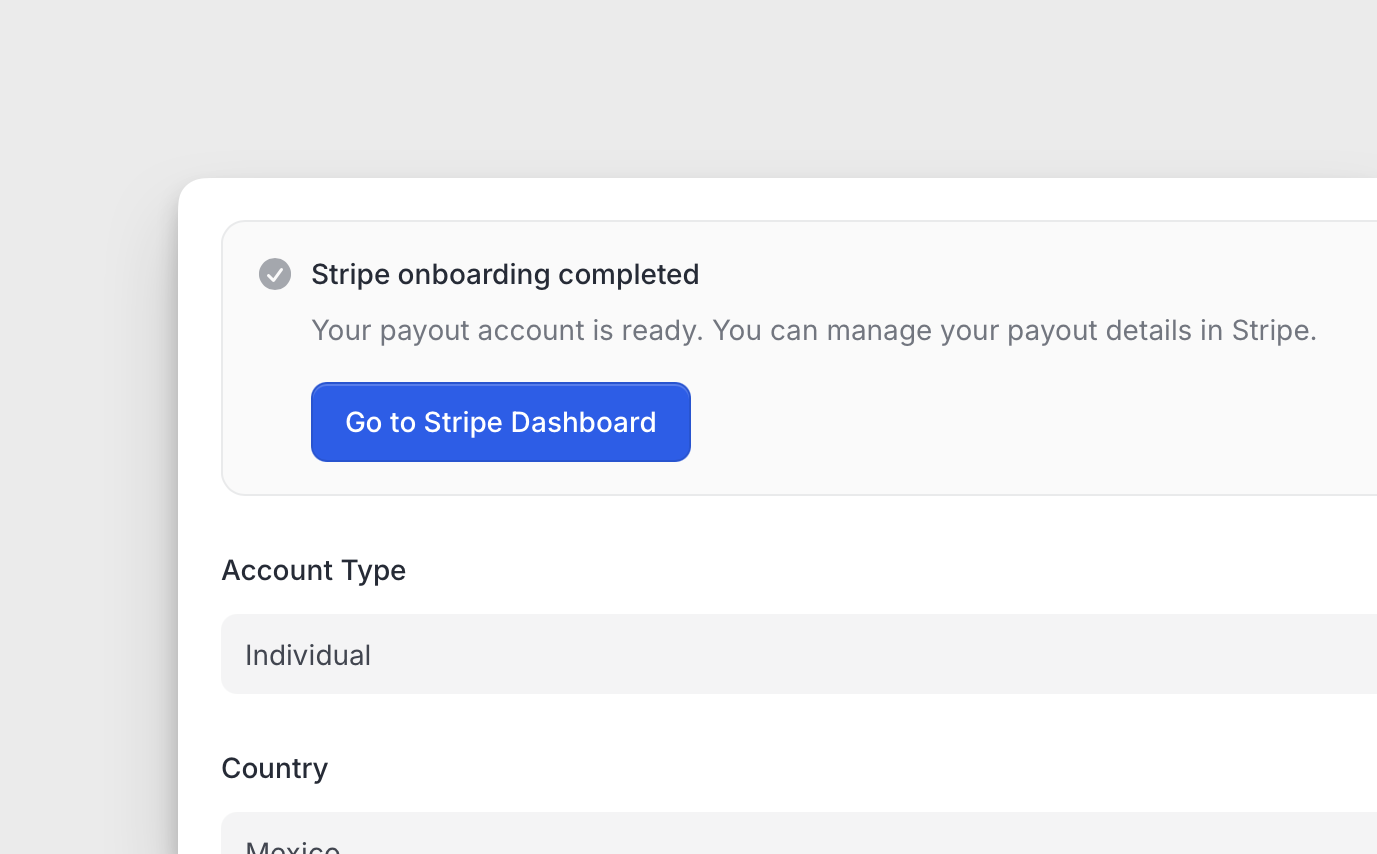Viewport: 1377px width, 854px height.
Task: Click the 'Dashboard' word on the blue button
Action: point(584,422)
